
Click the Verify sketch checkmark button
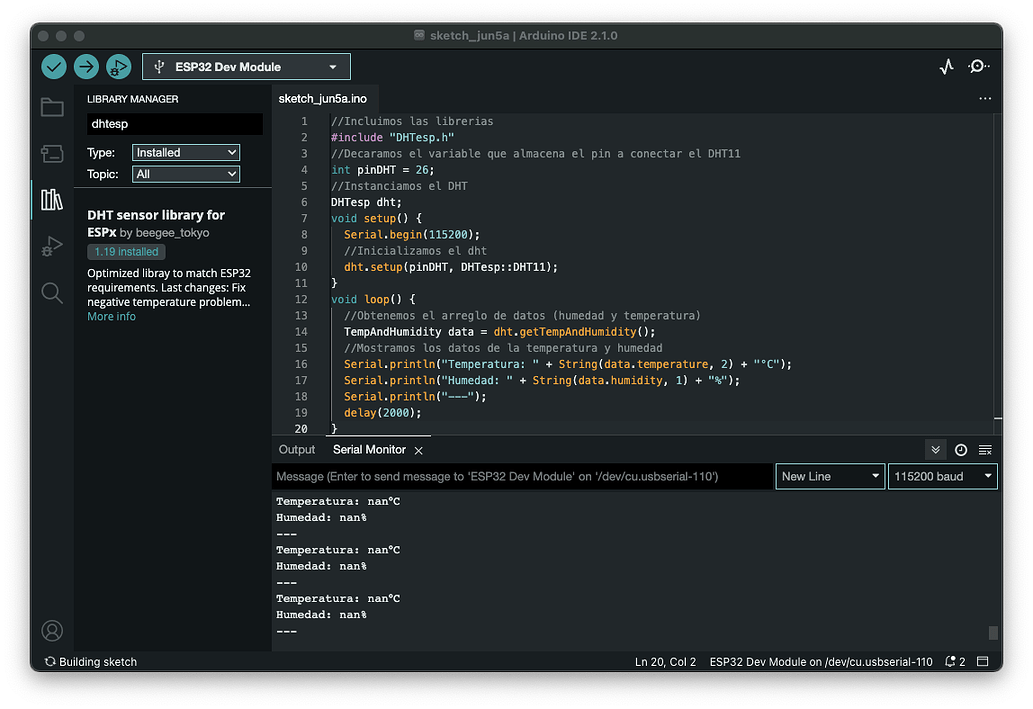point(54,67)
